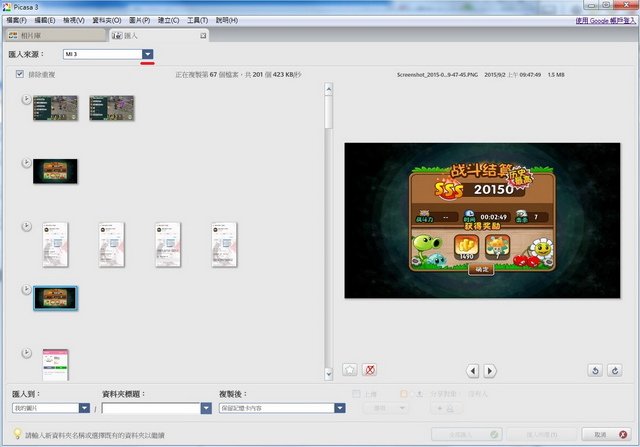Image resolution: width=640 pixels, height=447 pixels.
Task: Click the 1.5 MB file size text
Action: point(556,75)
